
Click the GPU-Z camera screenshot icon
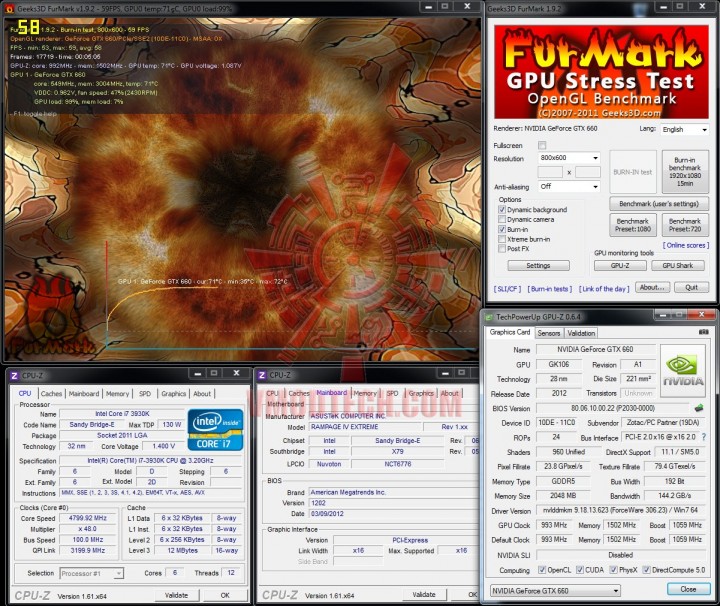(703, 331)
